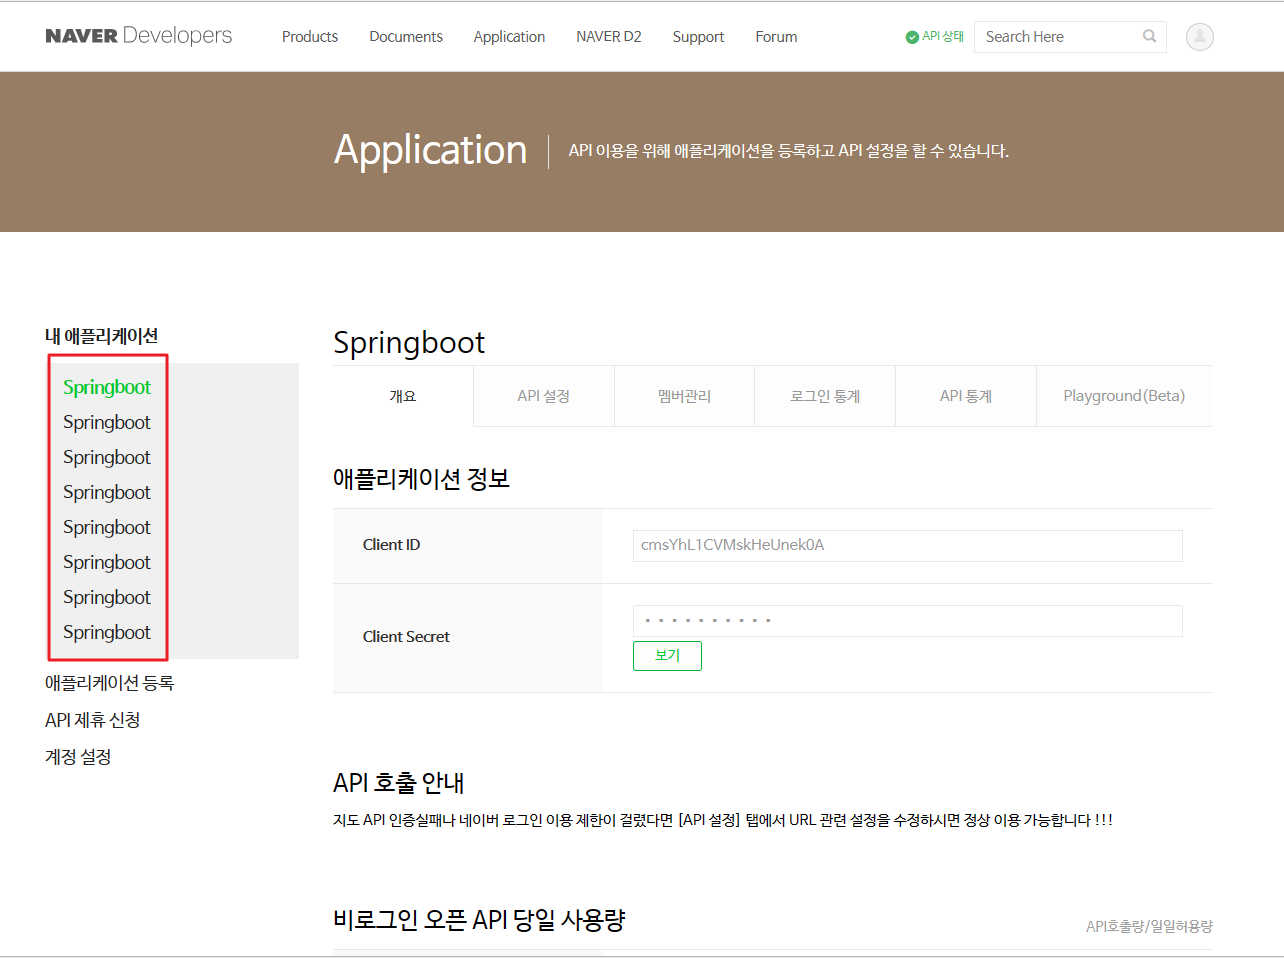Click the Client ID text field
The height and width of the screenshot is (959, 1284).
(x=908, y=546)
